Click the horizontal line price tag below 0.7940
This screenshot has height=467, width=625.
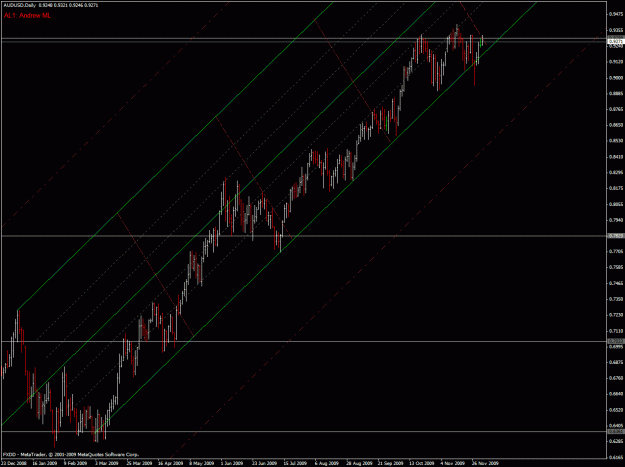pyautogui.click(x=616, y=236)
